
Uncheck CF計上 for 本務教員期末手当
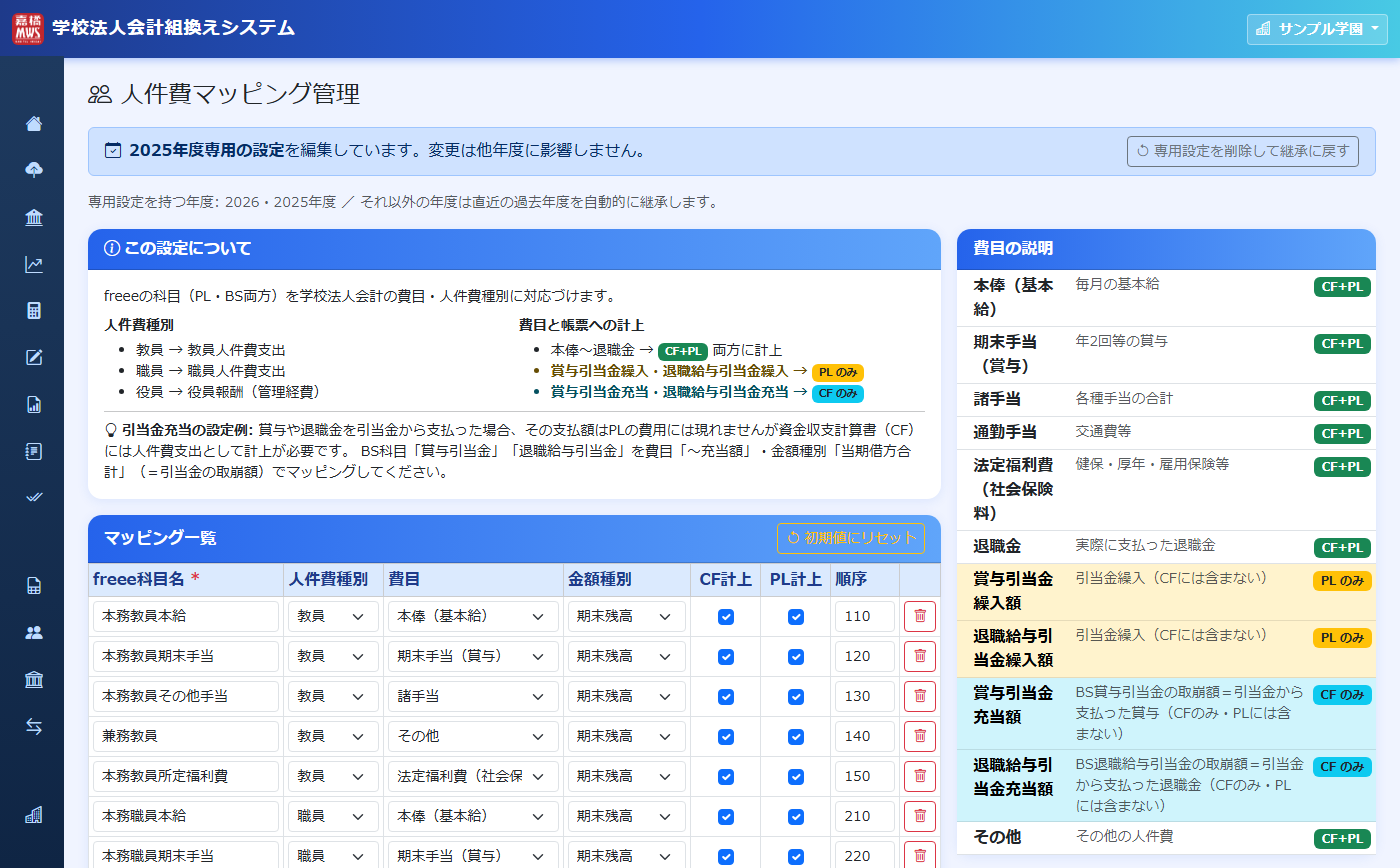coord(726,657)
